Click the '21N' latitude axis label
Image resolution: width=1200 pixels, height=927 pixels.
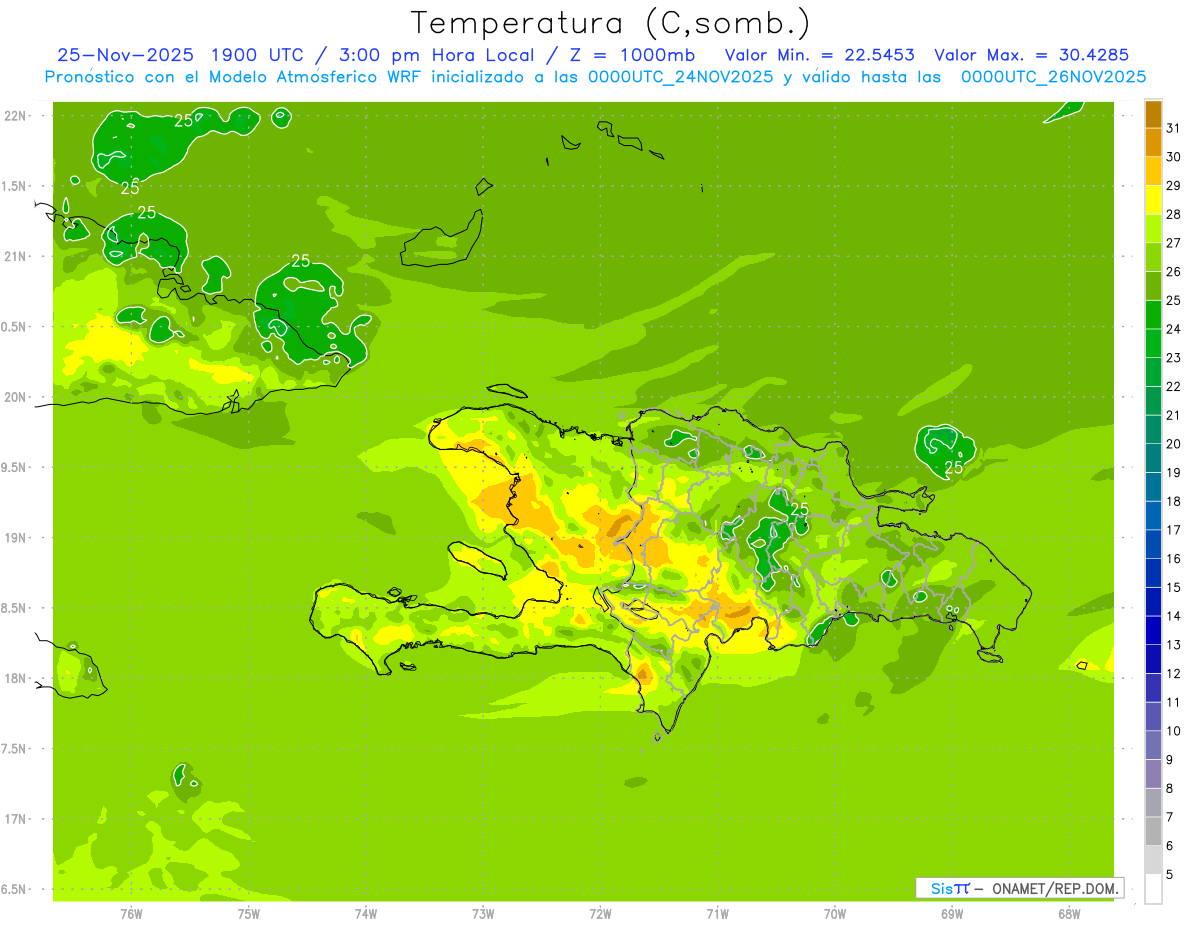16,256
